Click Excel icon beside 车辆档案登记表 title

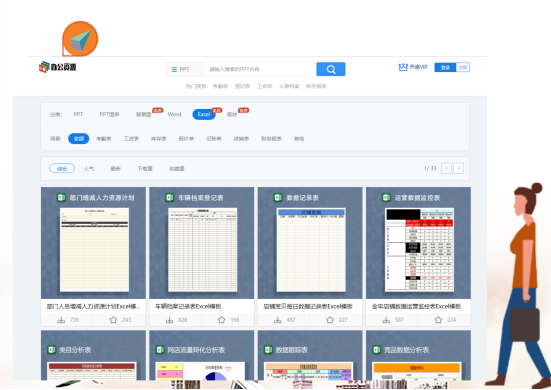(169, 197)
